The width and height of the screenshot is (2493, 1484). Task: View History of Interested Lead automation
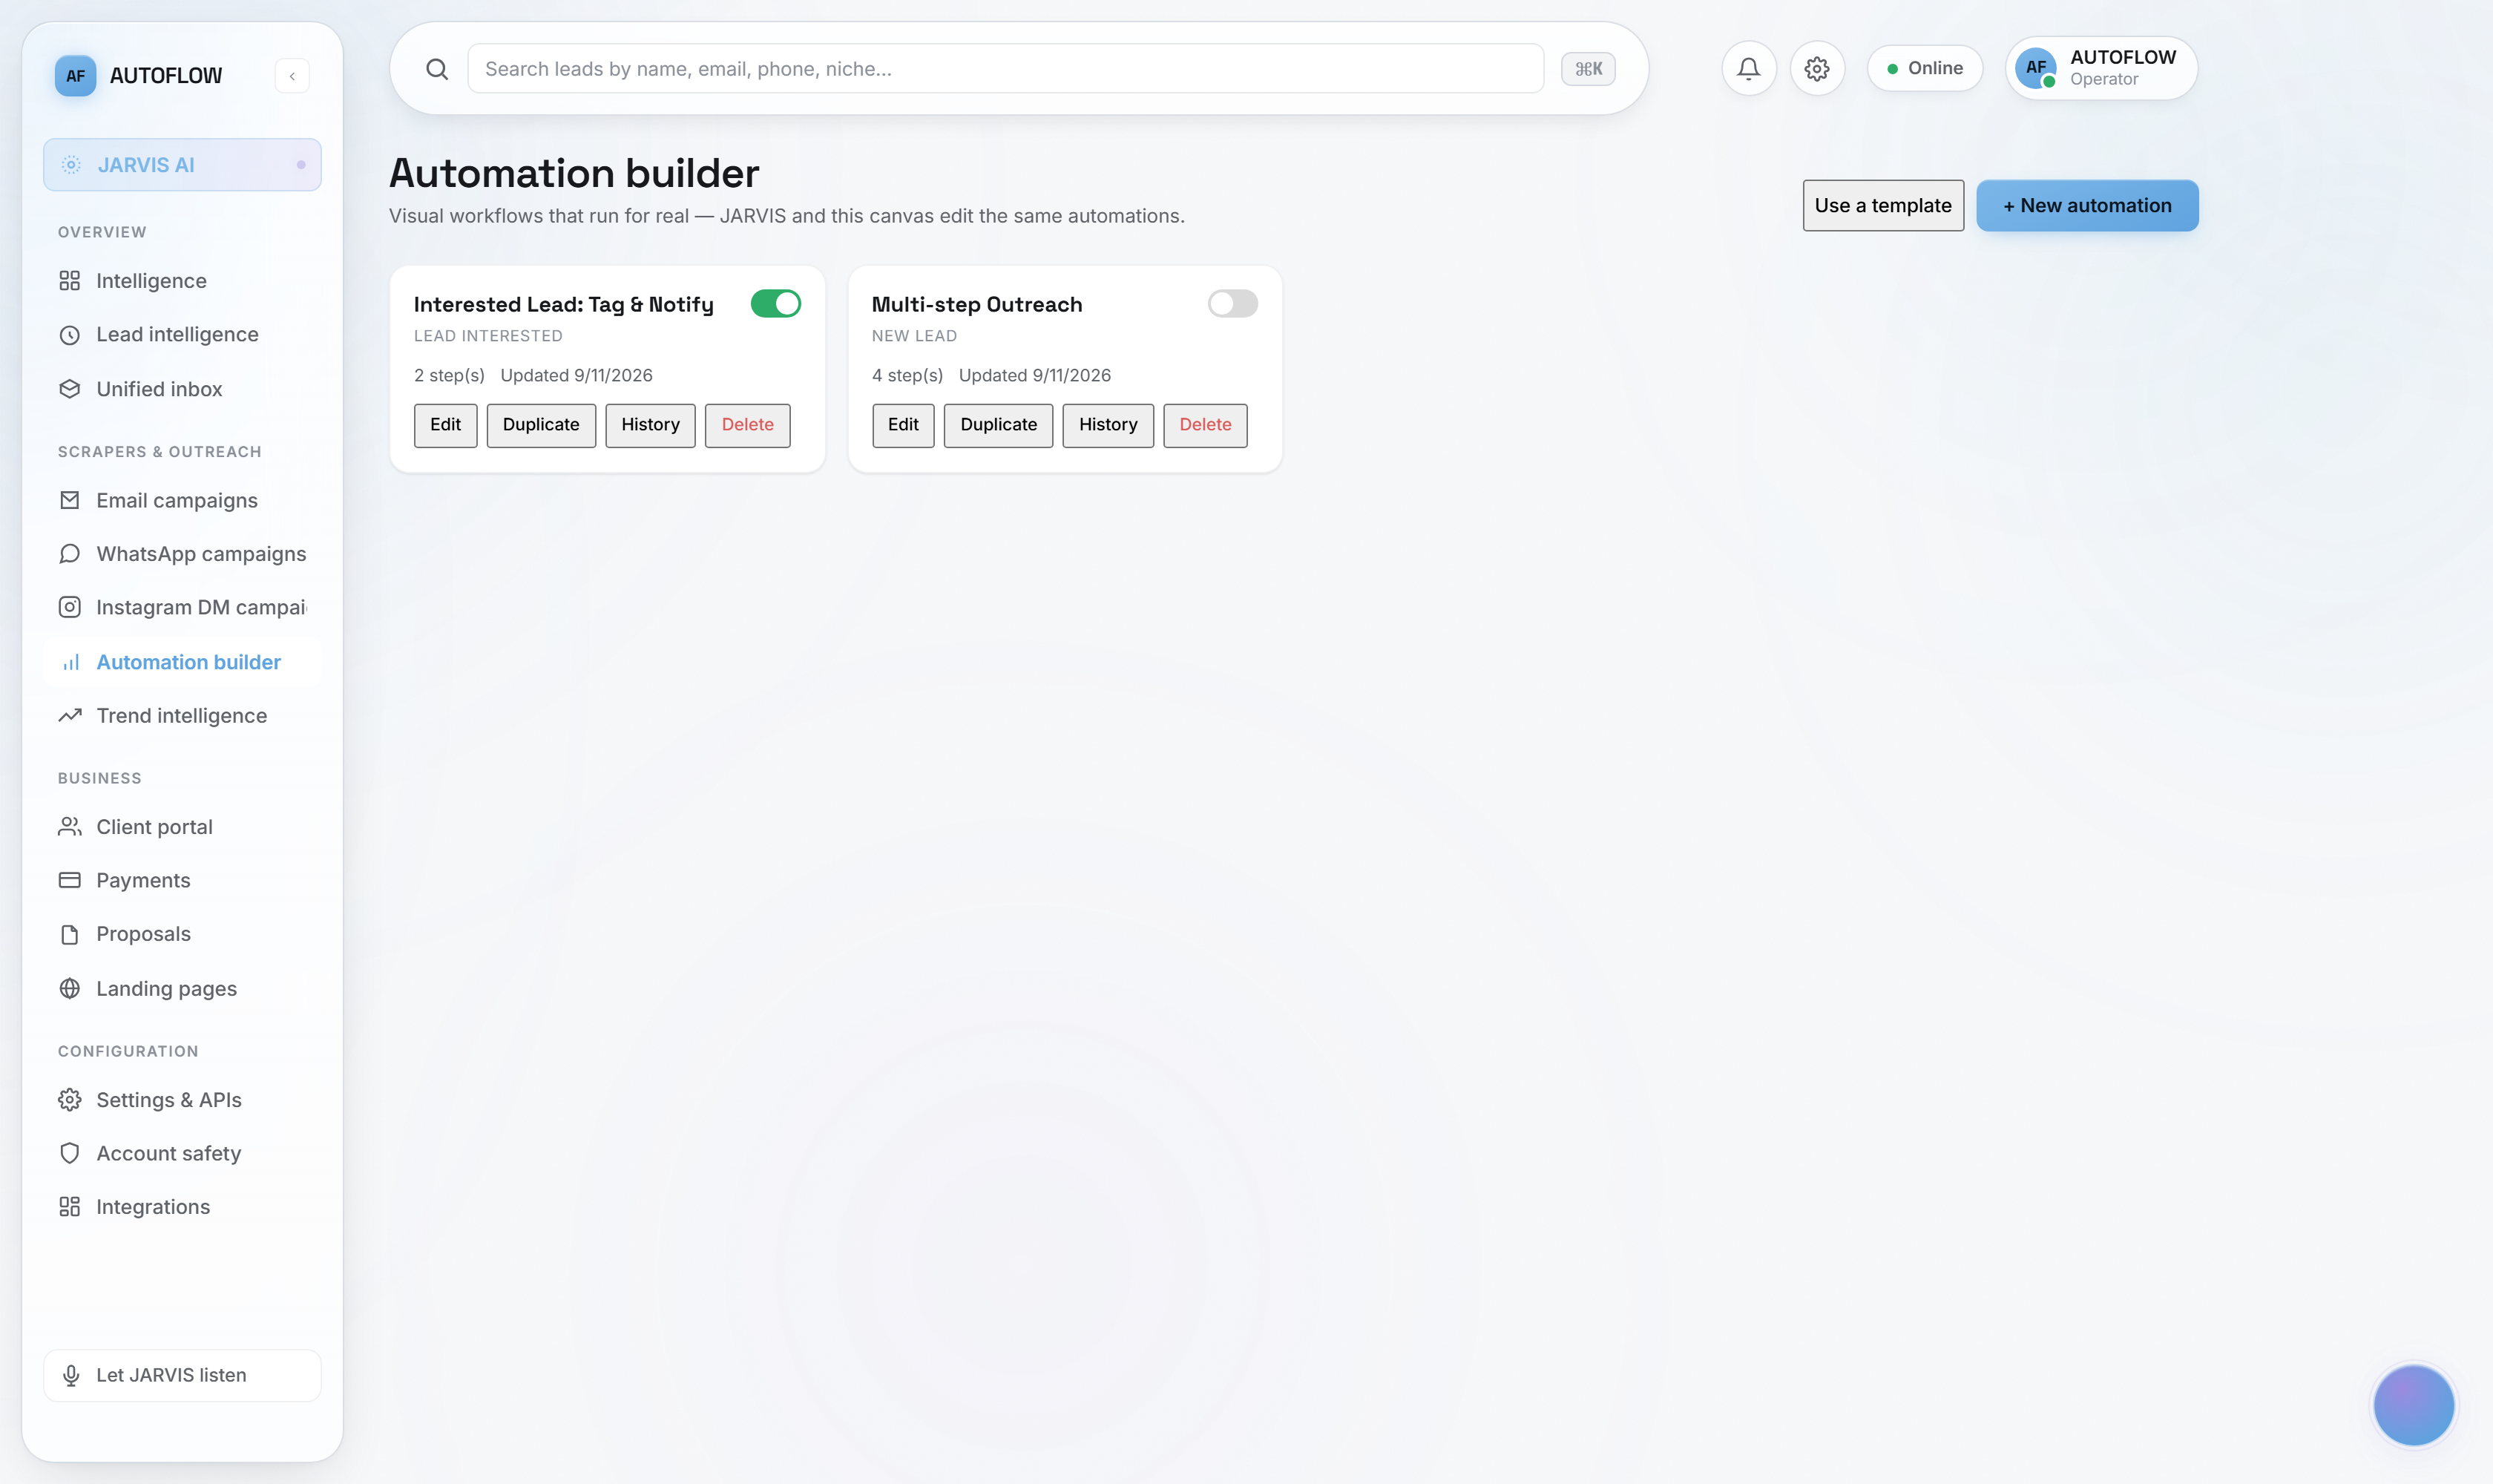(650, 425)
